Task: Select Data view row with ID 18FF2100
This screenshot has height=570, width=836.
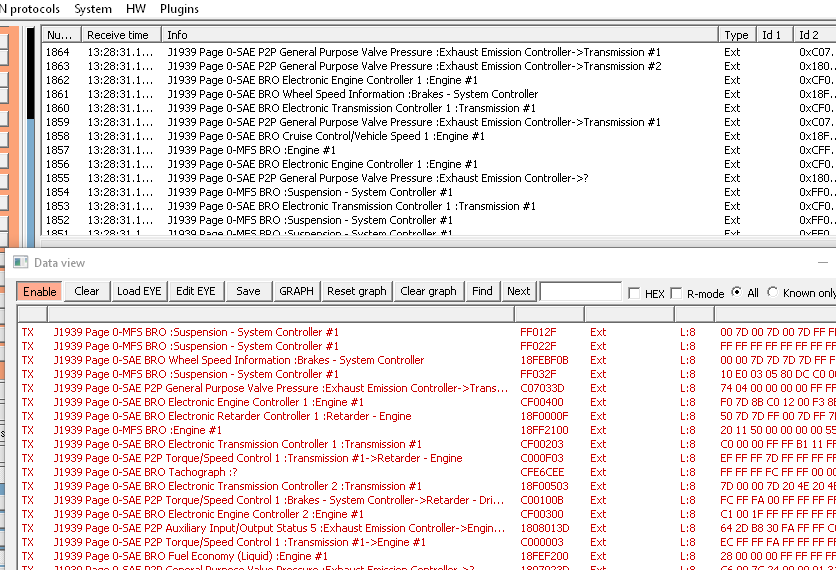Action: point(427,430)
